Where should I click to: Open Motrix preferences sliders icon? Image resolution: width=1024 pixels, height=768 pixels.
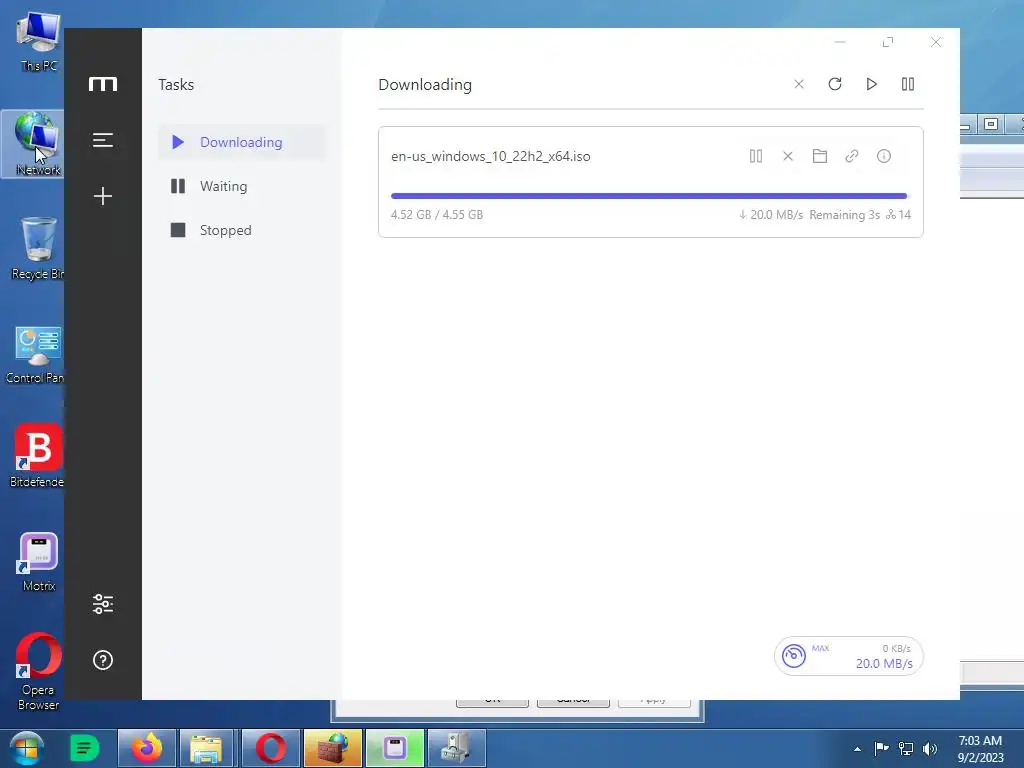pos(103,604)
